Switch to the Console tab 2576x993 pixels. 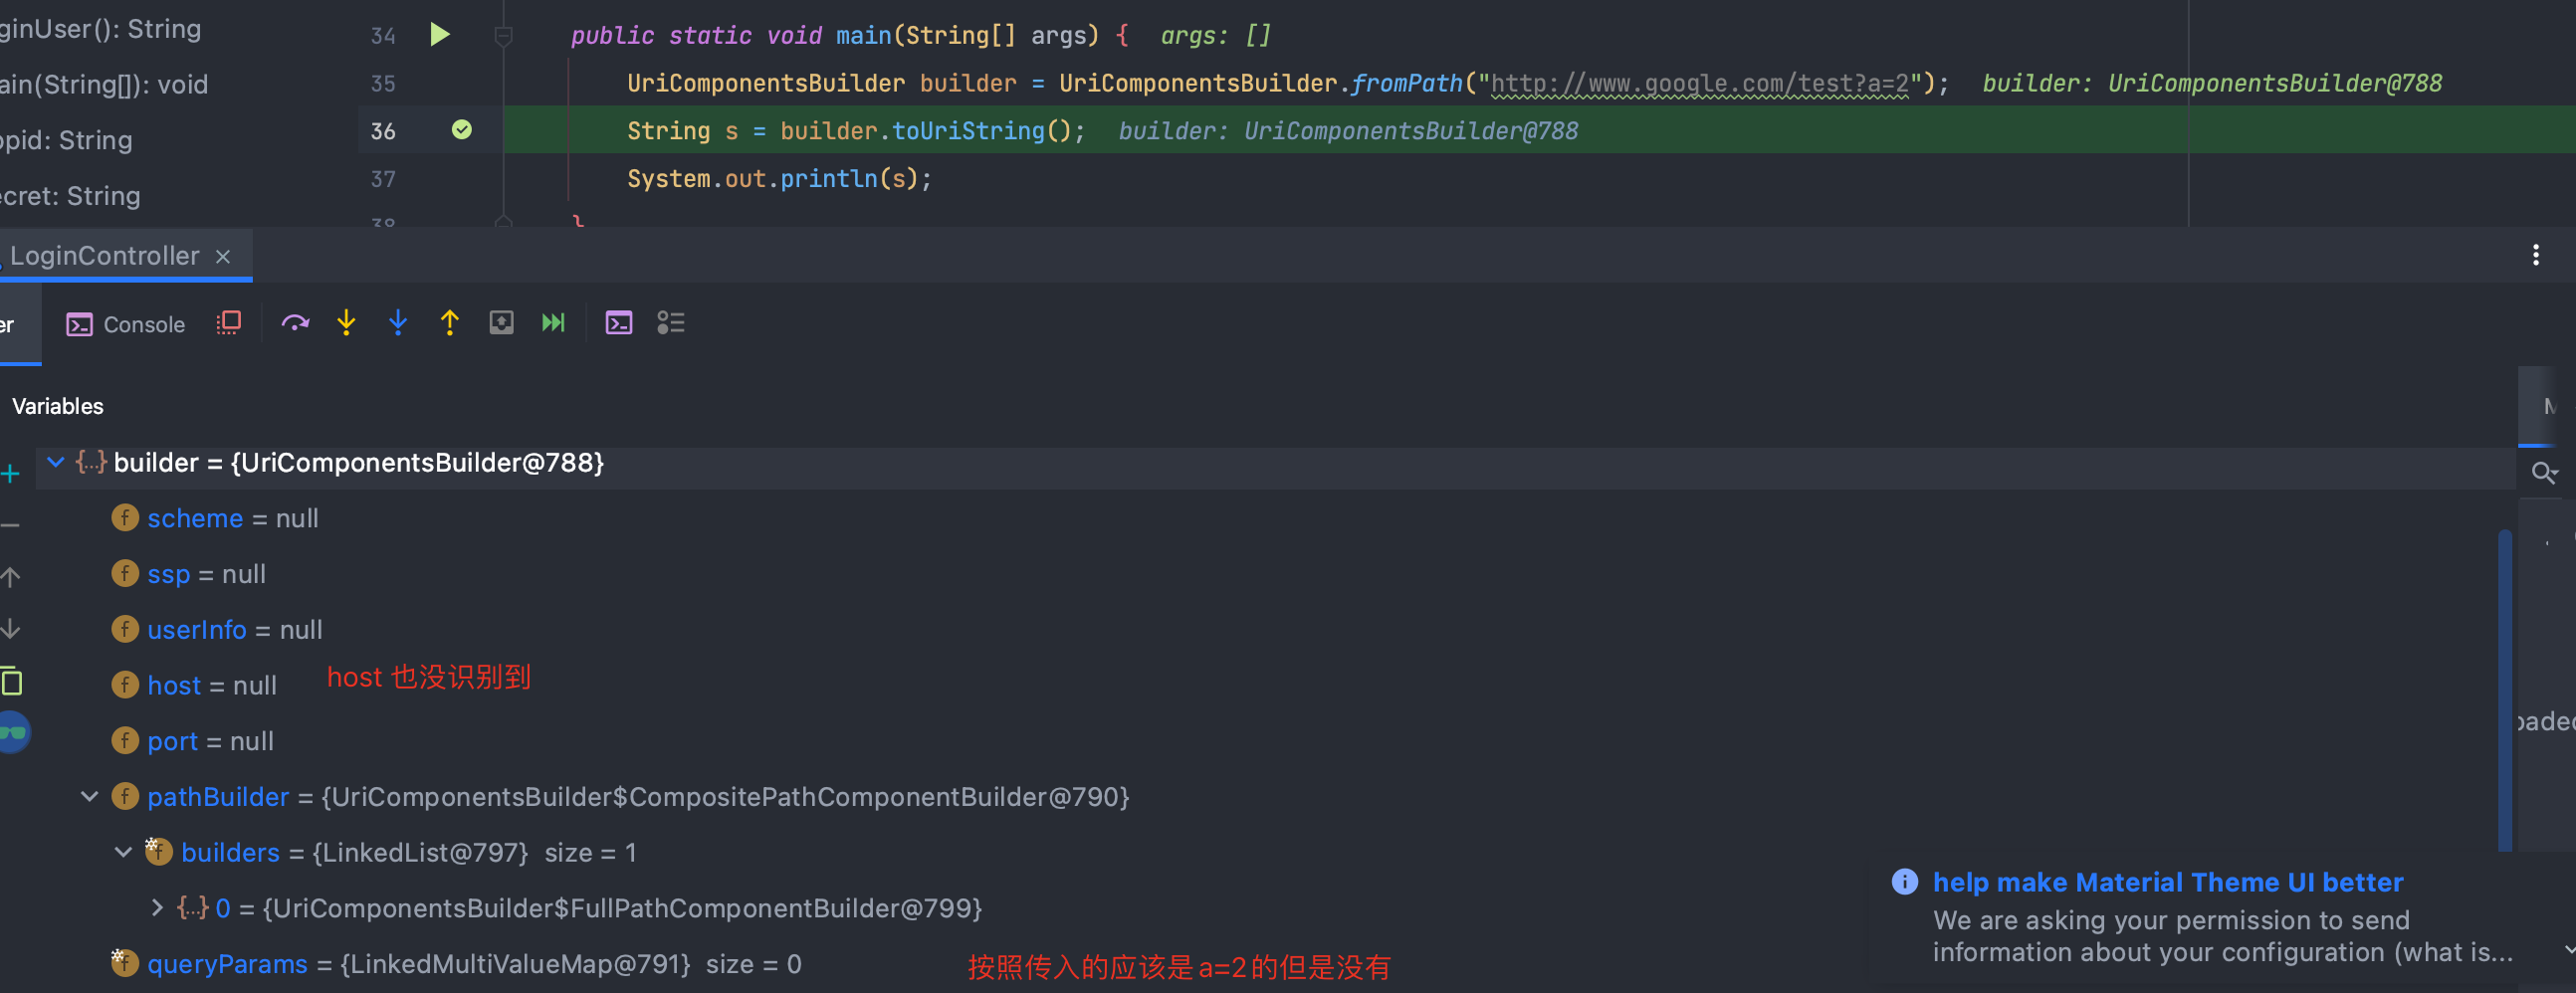tap(124, 324)
